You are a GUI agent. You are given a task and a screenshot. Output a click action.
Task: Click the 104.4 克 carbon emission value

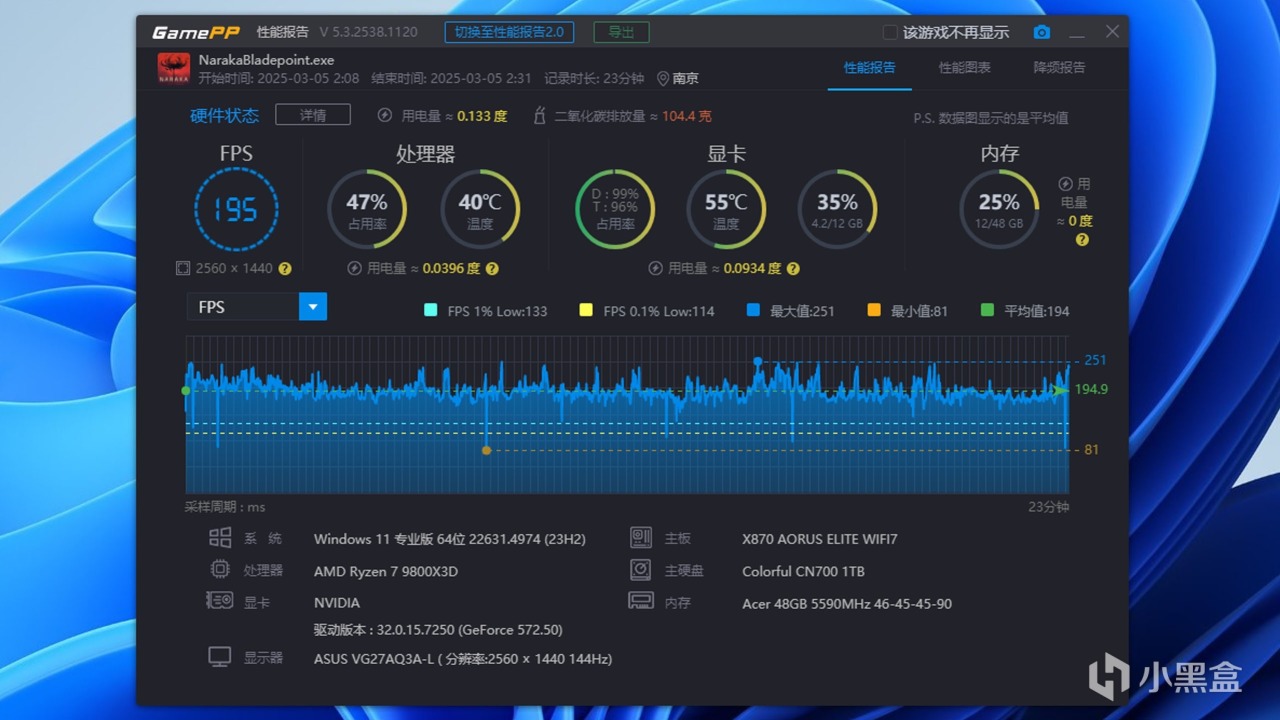(x=687, y=116)
